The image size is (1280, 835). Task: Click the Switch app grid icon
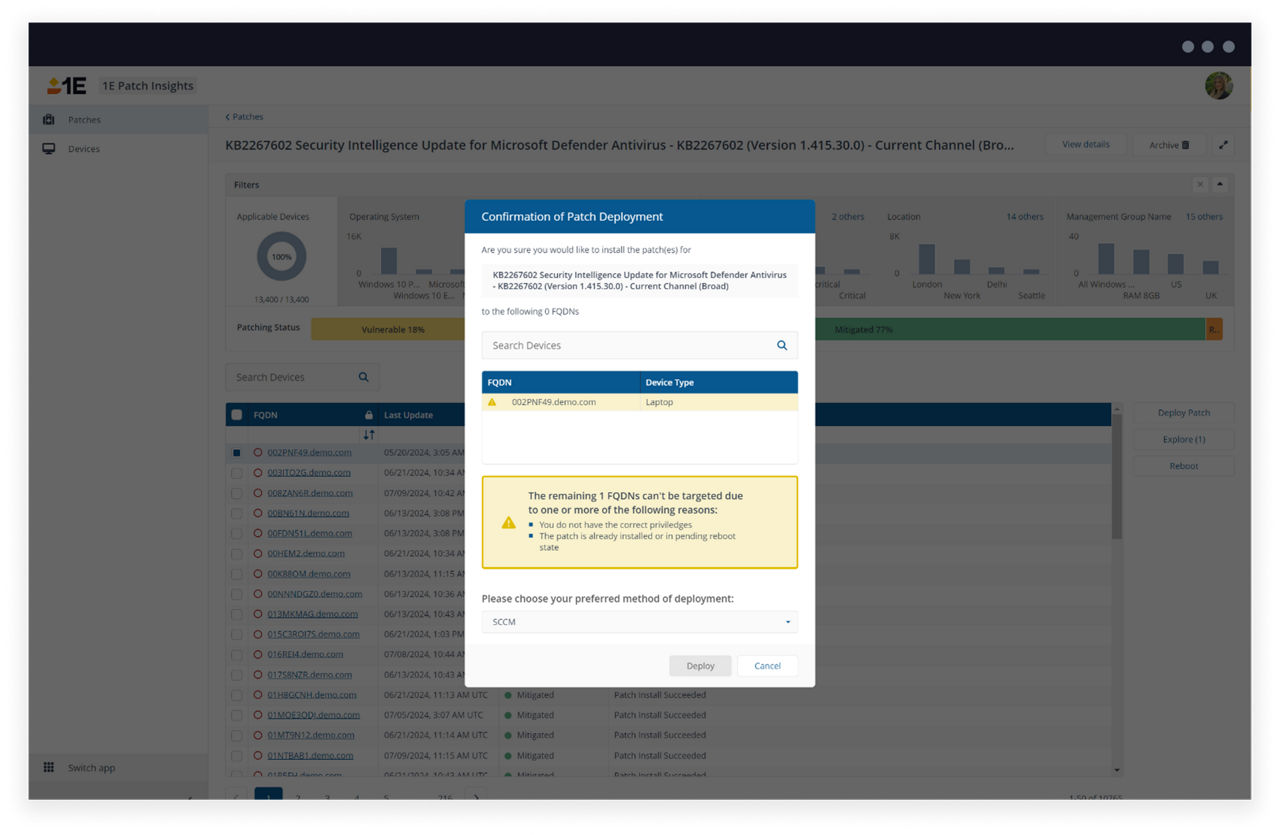pos(49,768)
